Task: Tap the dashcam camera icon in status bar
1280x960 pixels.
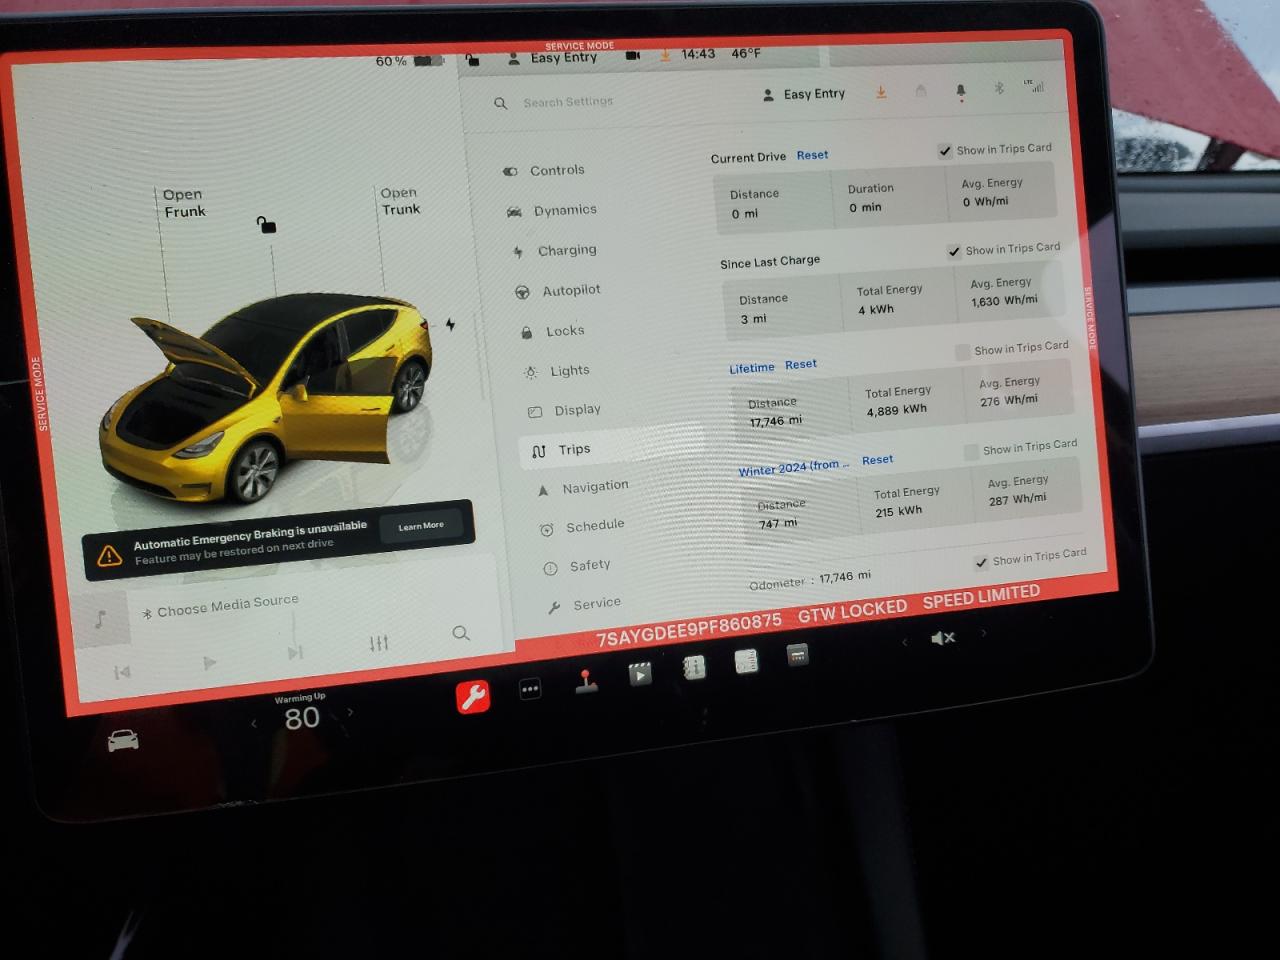Action: (x=633, y=56)
